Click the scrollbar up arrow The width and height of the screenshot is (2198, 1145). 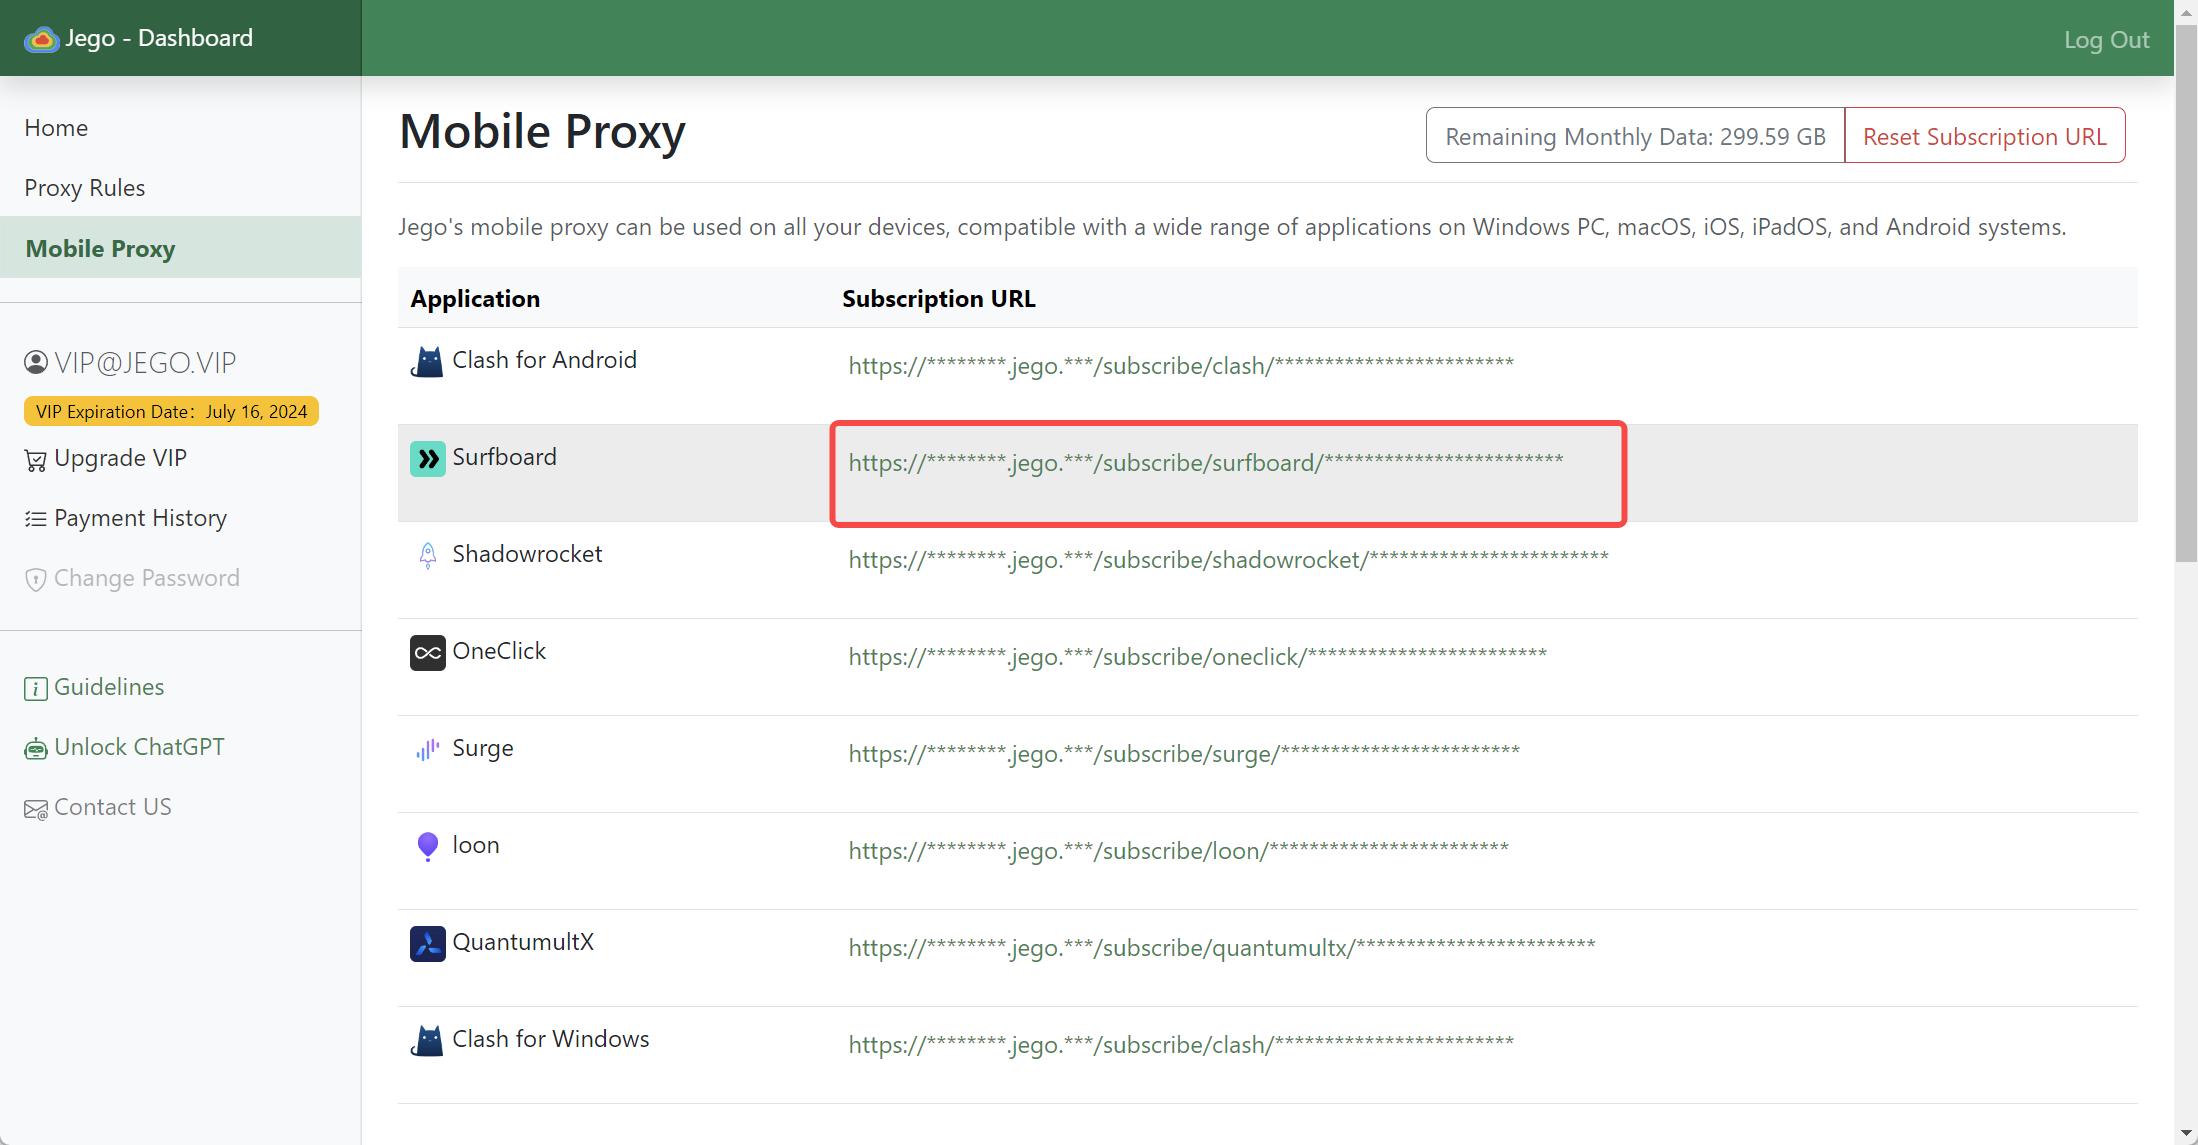point(2186,11)
